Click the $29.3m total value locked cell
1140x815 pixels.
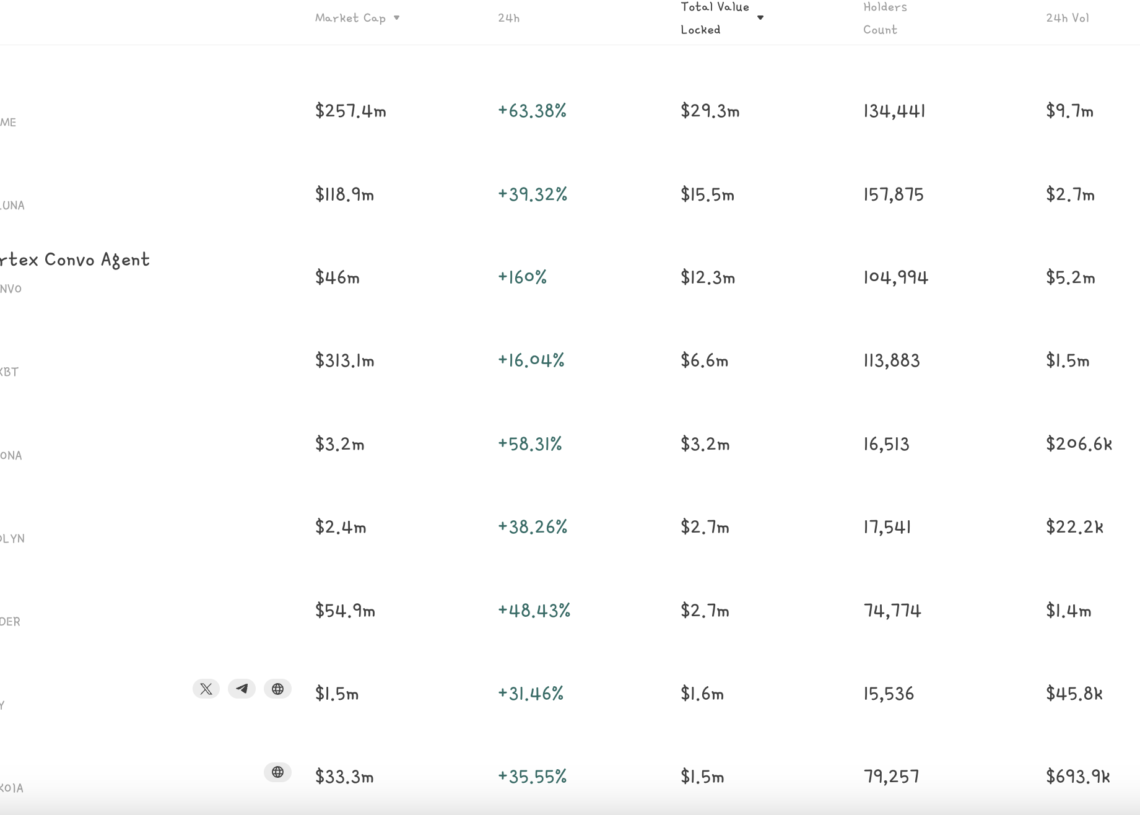coord(710,111)
